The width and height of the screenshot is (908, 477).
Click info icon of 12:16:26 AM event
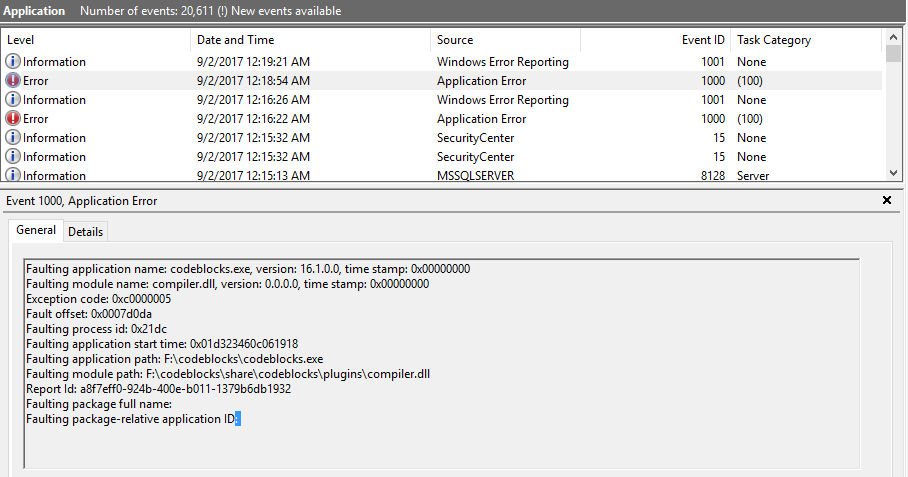(x=13, y=100)
